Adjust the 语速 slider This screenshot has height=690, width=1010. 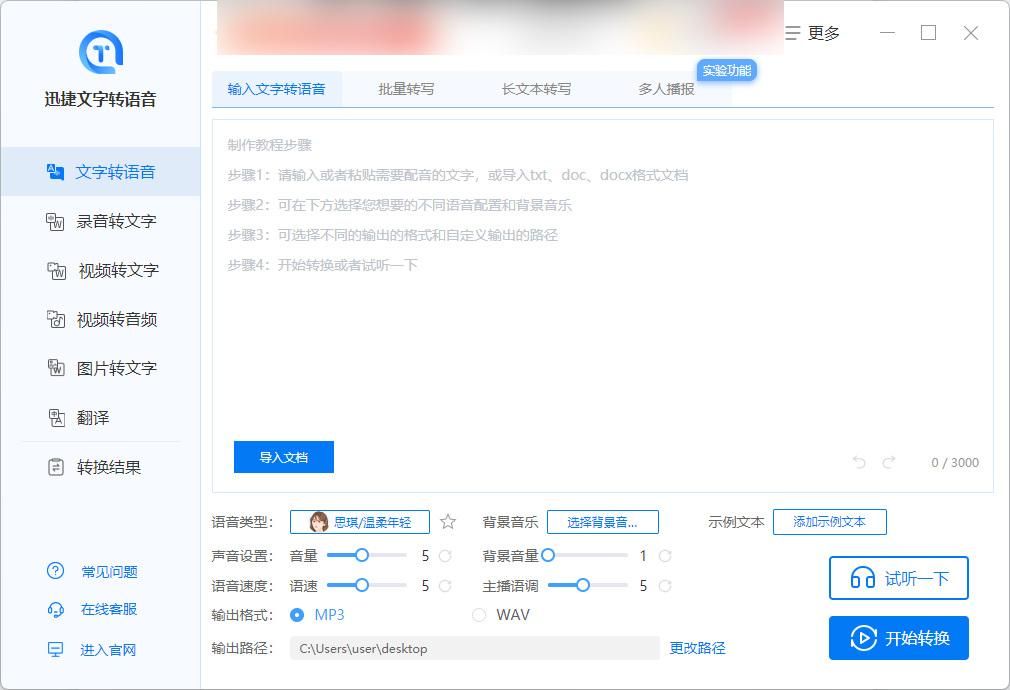(x=367, y=585)
